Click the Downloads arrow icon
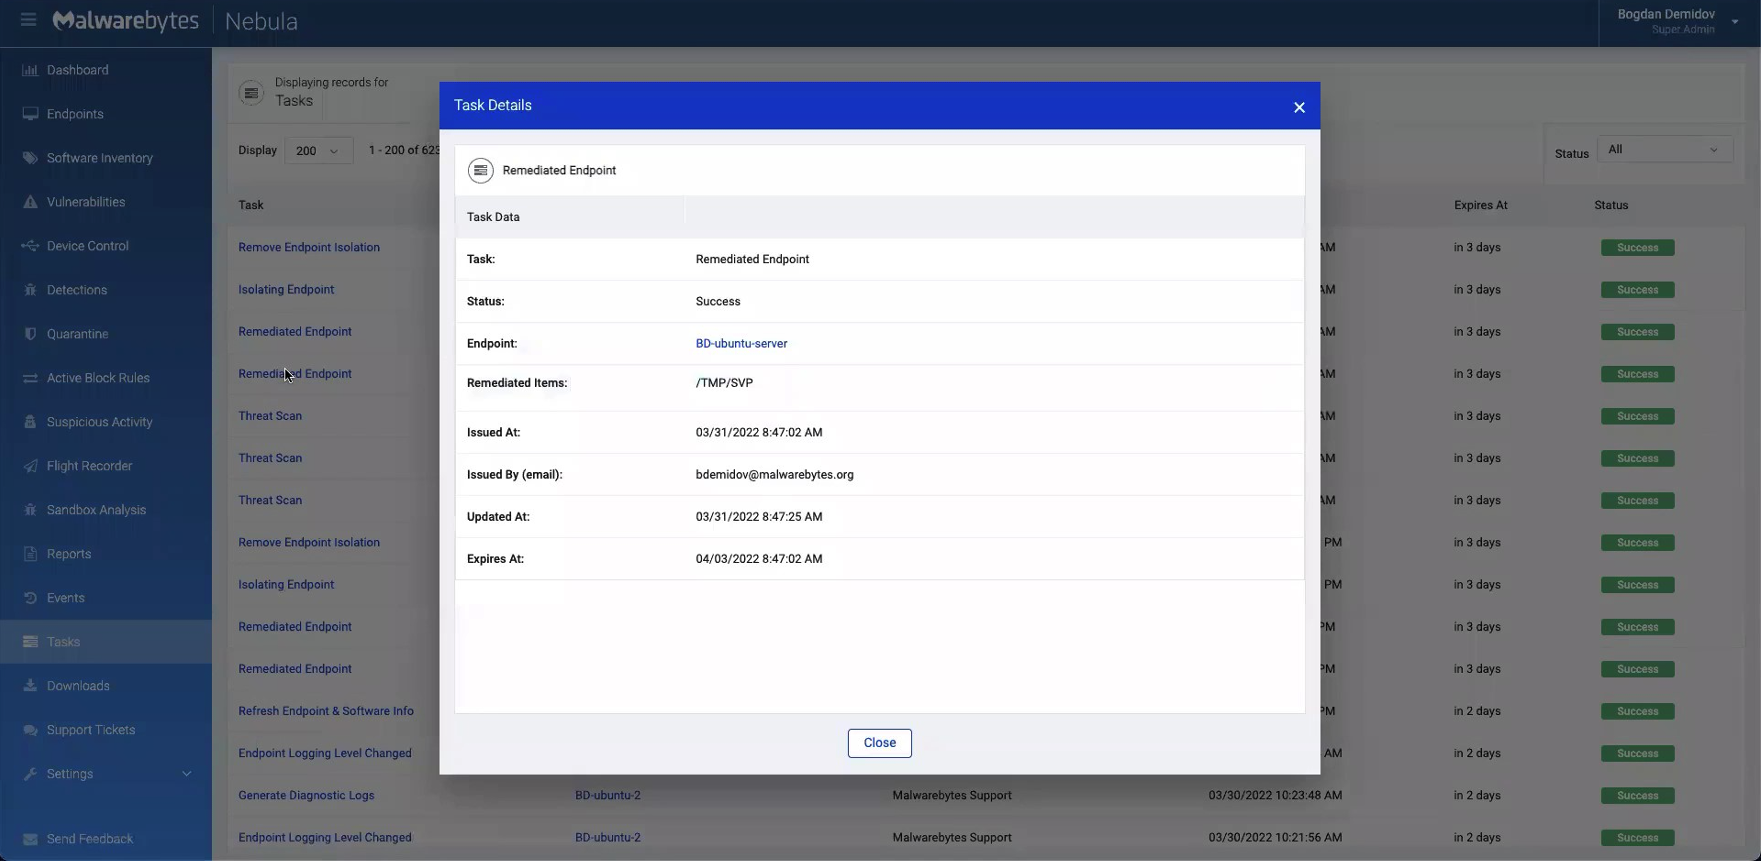Viewport: 1761px width, 861px height. pos(30,686)
